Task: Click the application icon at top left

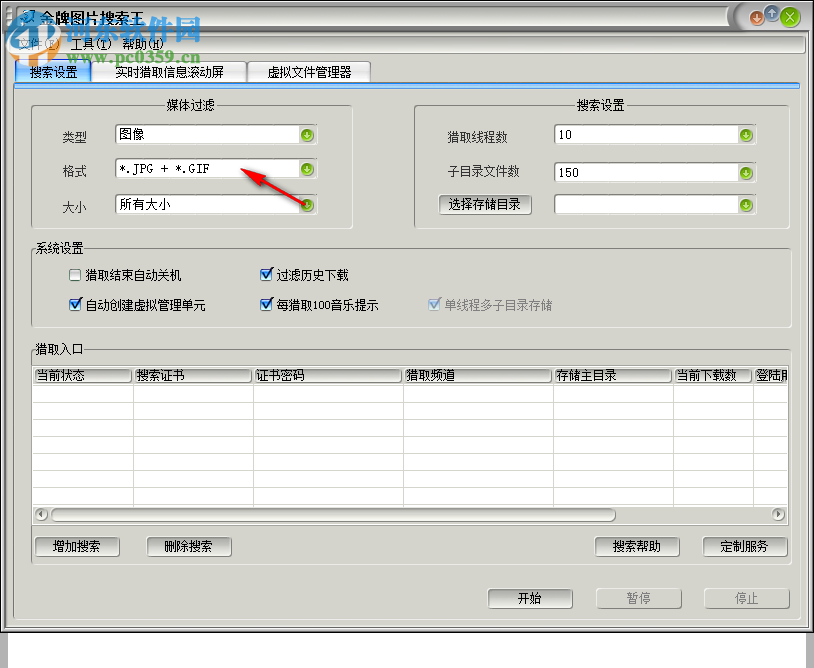Action: [x=27, y=17]
